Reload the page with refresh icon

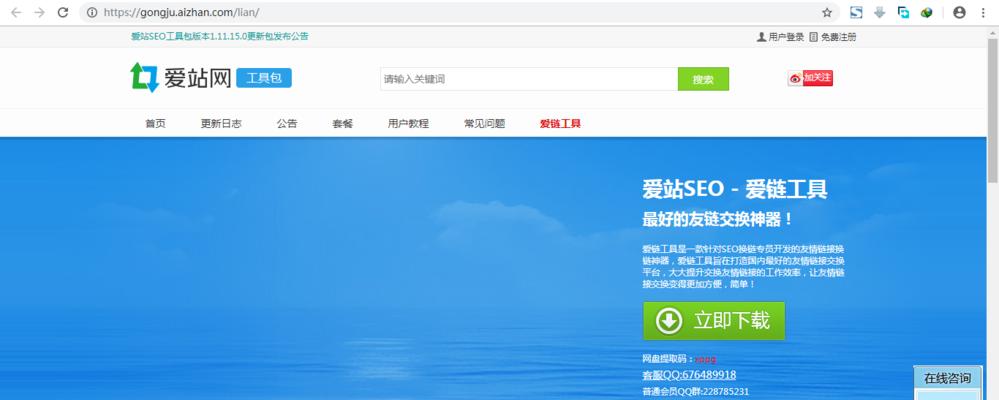pos(62,12)
